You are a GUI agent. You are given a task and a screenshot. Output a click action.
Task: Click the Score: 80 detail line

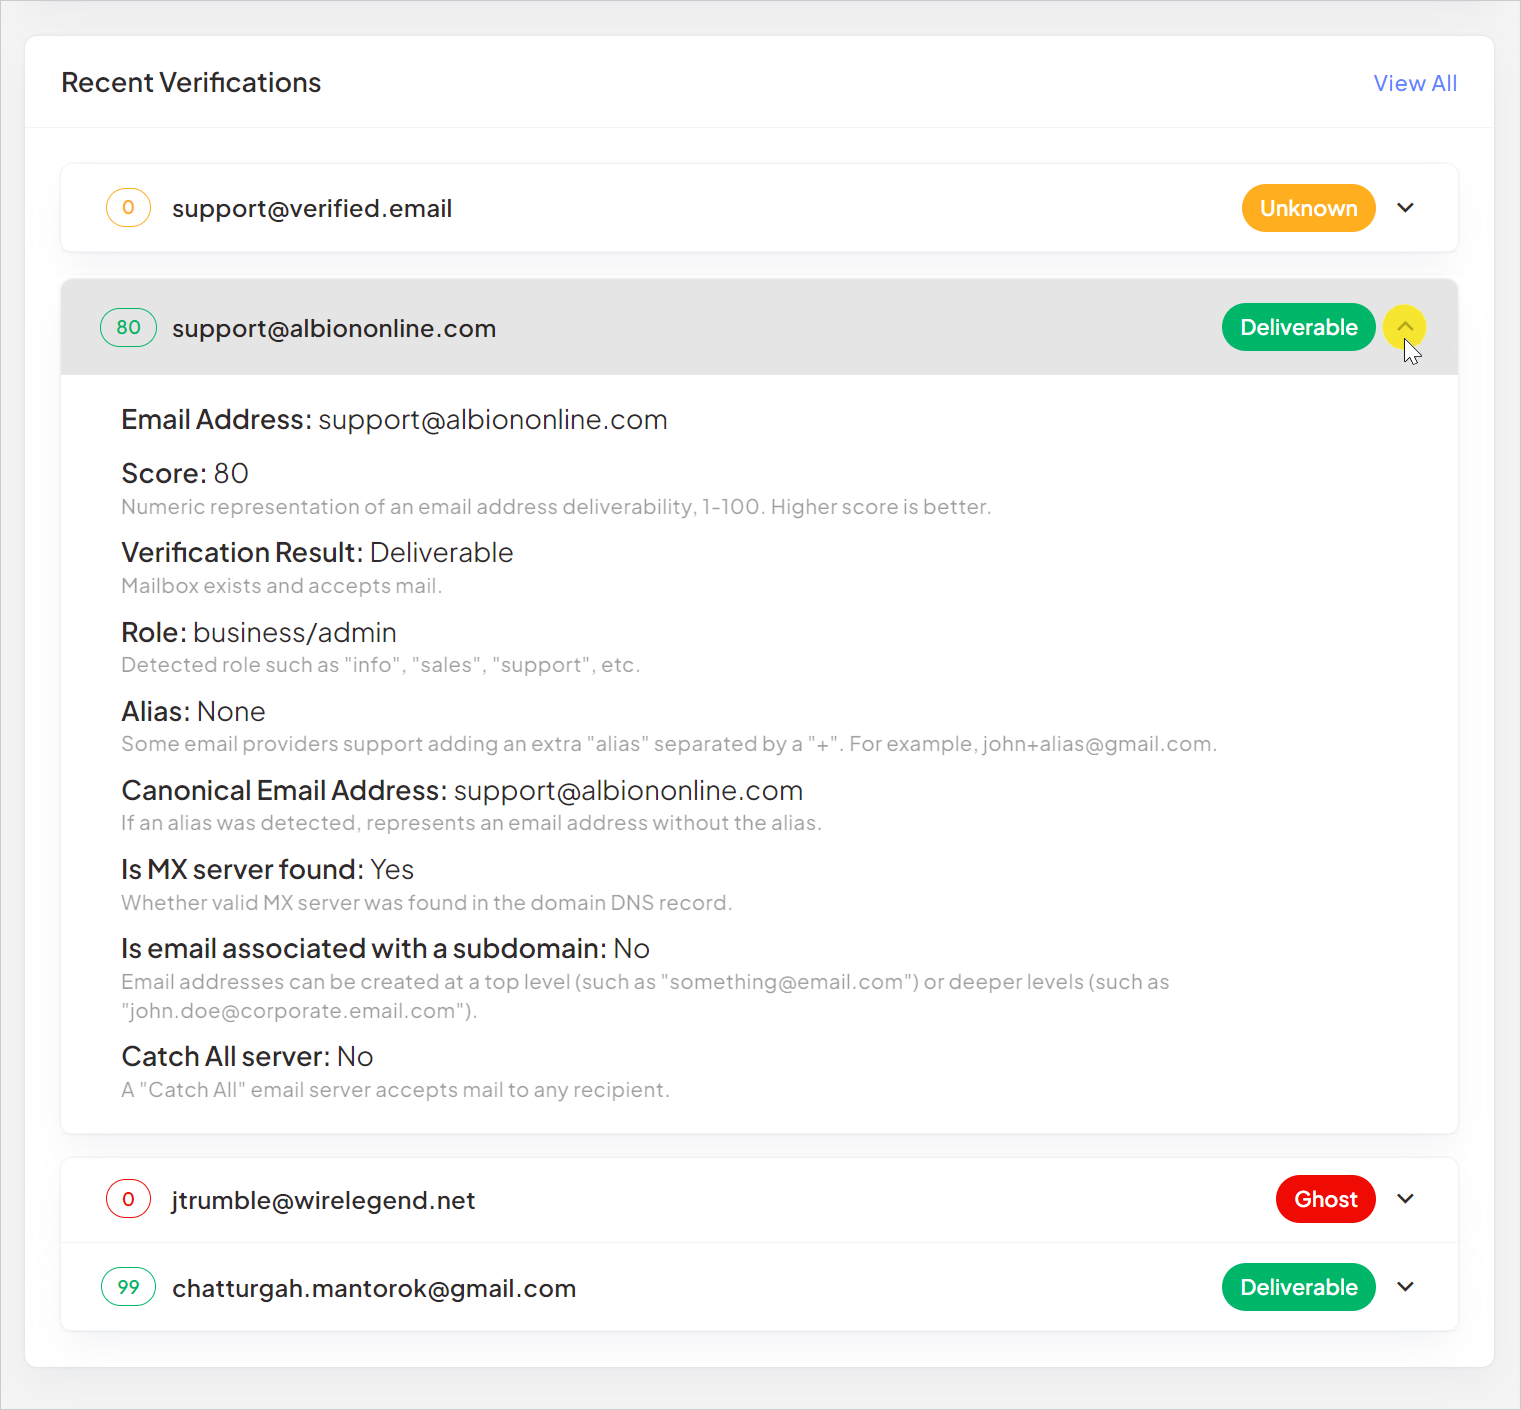[x=185, y=473]
